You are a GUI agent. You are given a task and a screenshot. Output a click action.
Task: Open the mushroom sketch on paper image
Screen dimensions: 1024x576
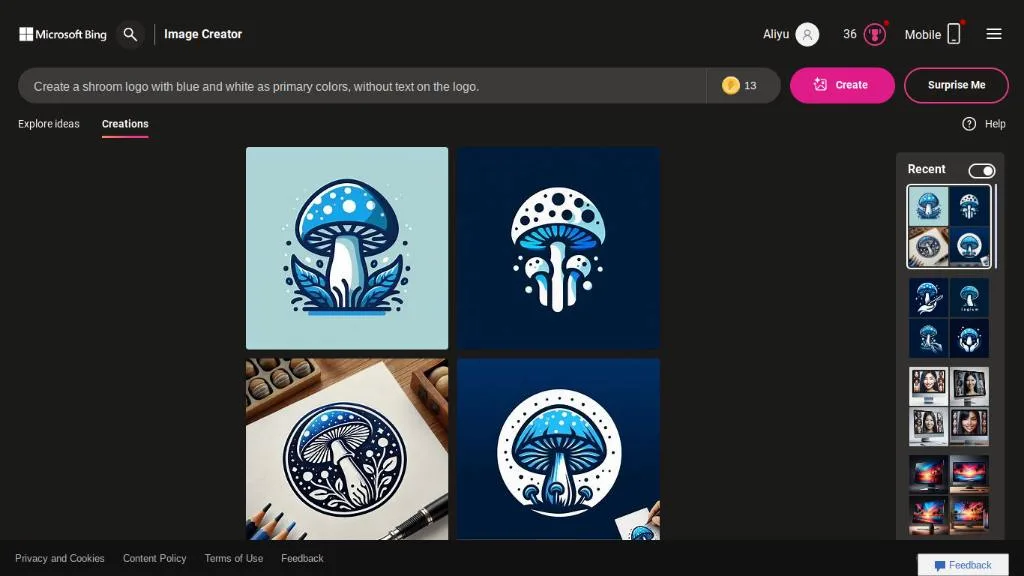(347, 449)
